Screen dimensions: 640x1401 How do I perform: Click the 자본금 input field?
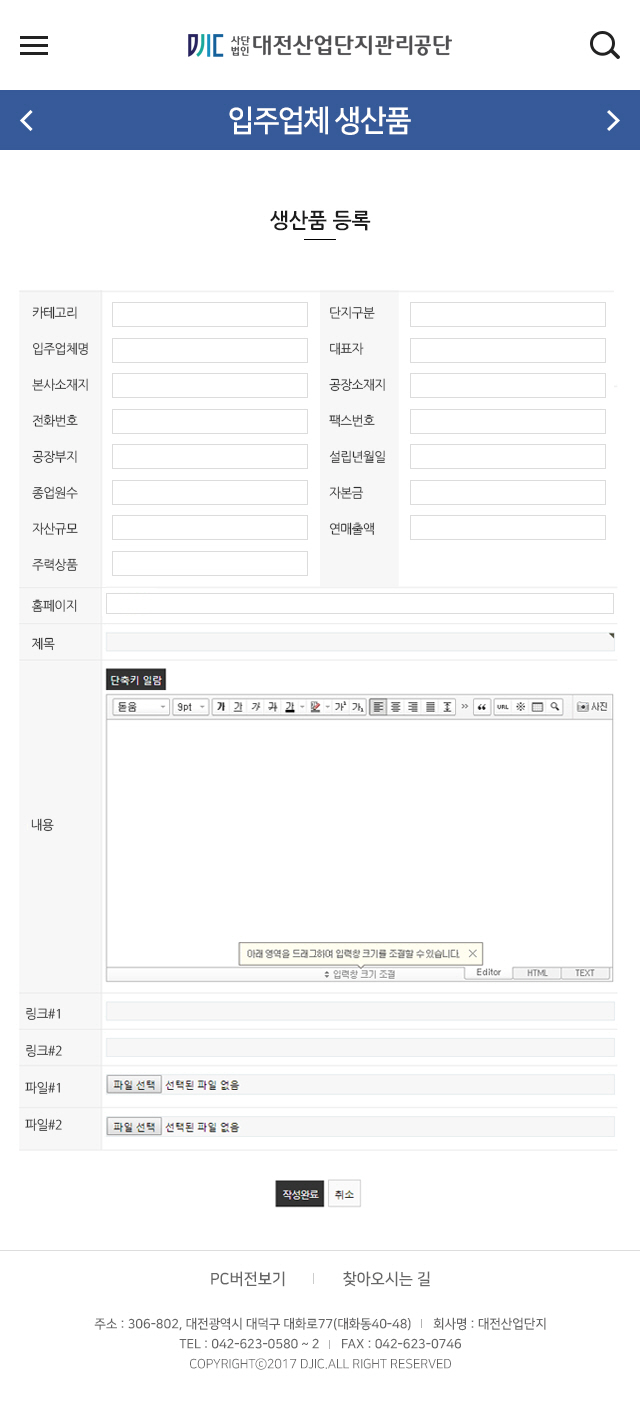[x=508, y=492]
